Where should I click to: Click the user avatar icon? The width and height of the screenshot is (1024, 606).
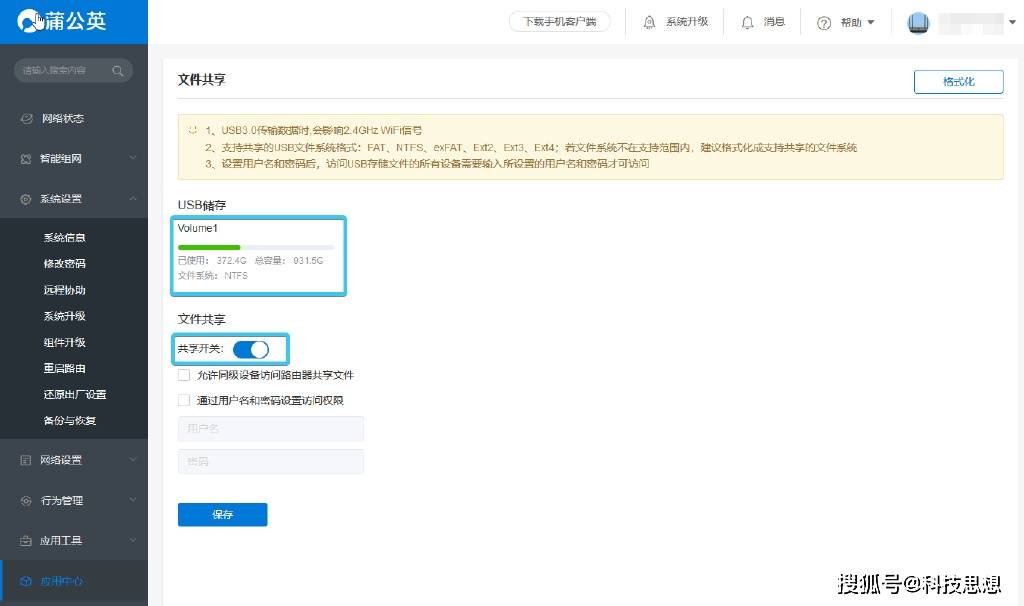point(918,23)
